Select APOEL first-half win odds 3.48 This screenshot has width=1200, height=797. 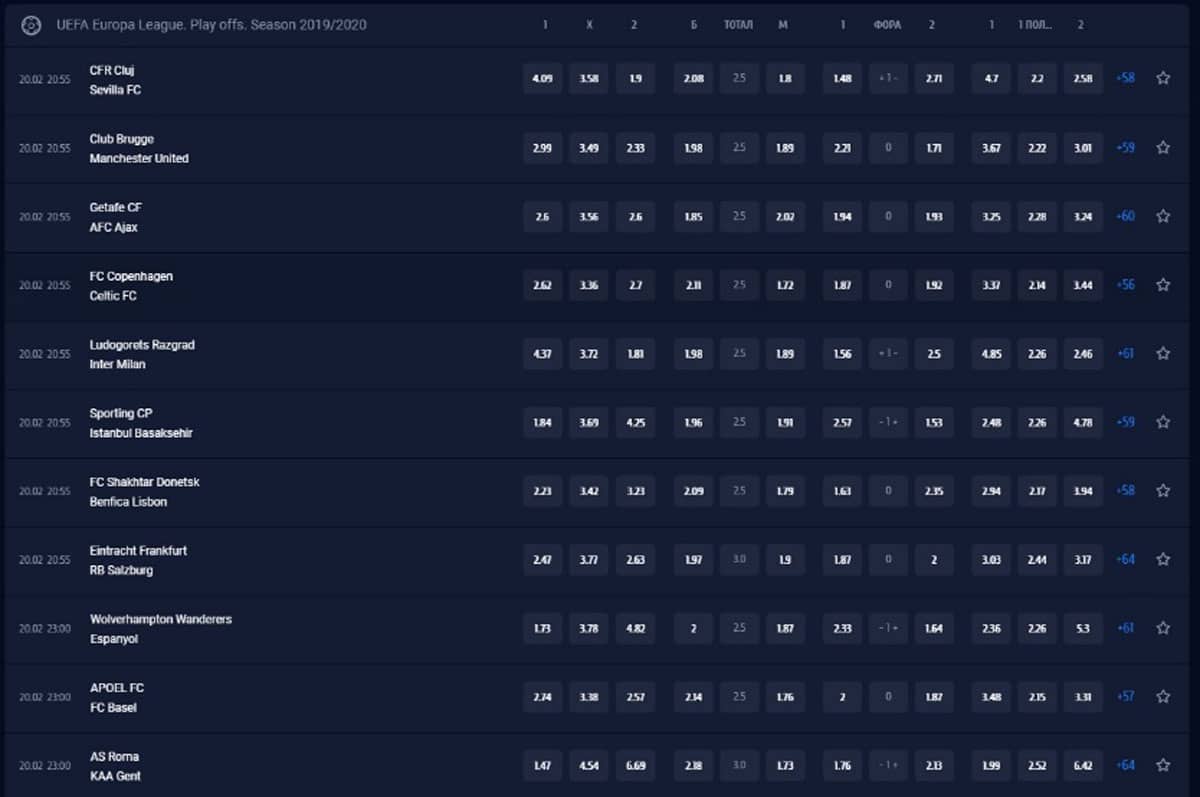991,697
